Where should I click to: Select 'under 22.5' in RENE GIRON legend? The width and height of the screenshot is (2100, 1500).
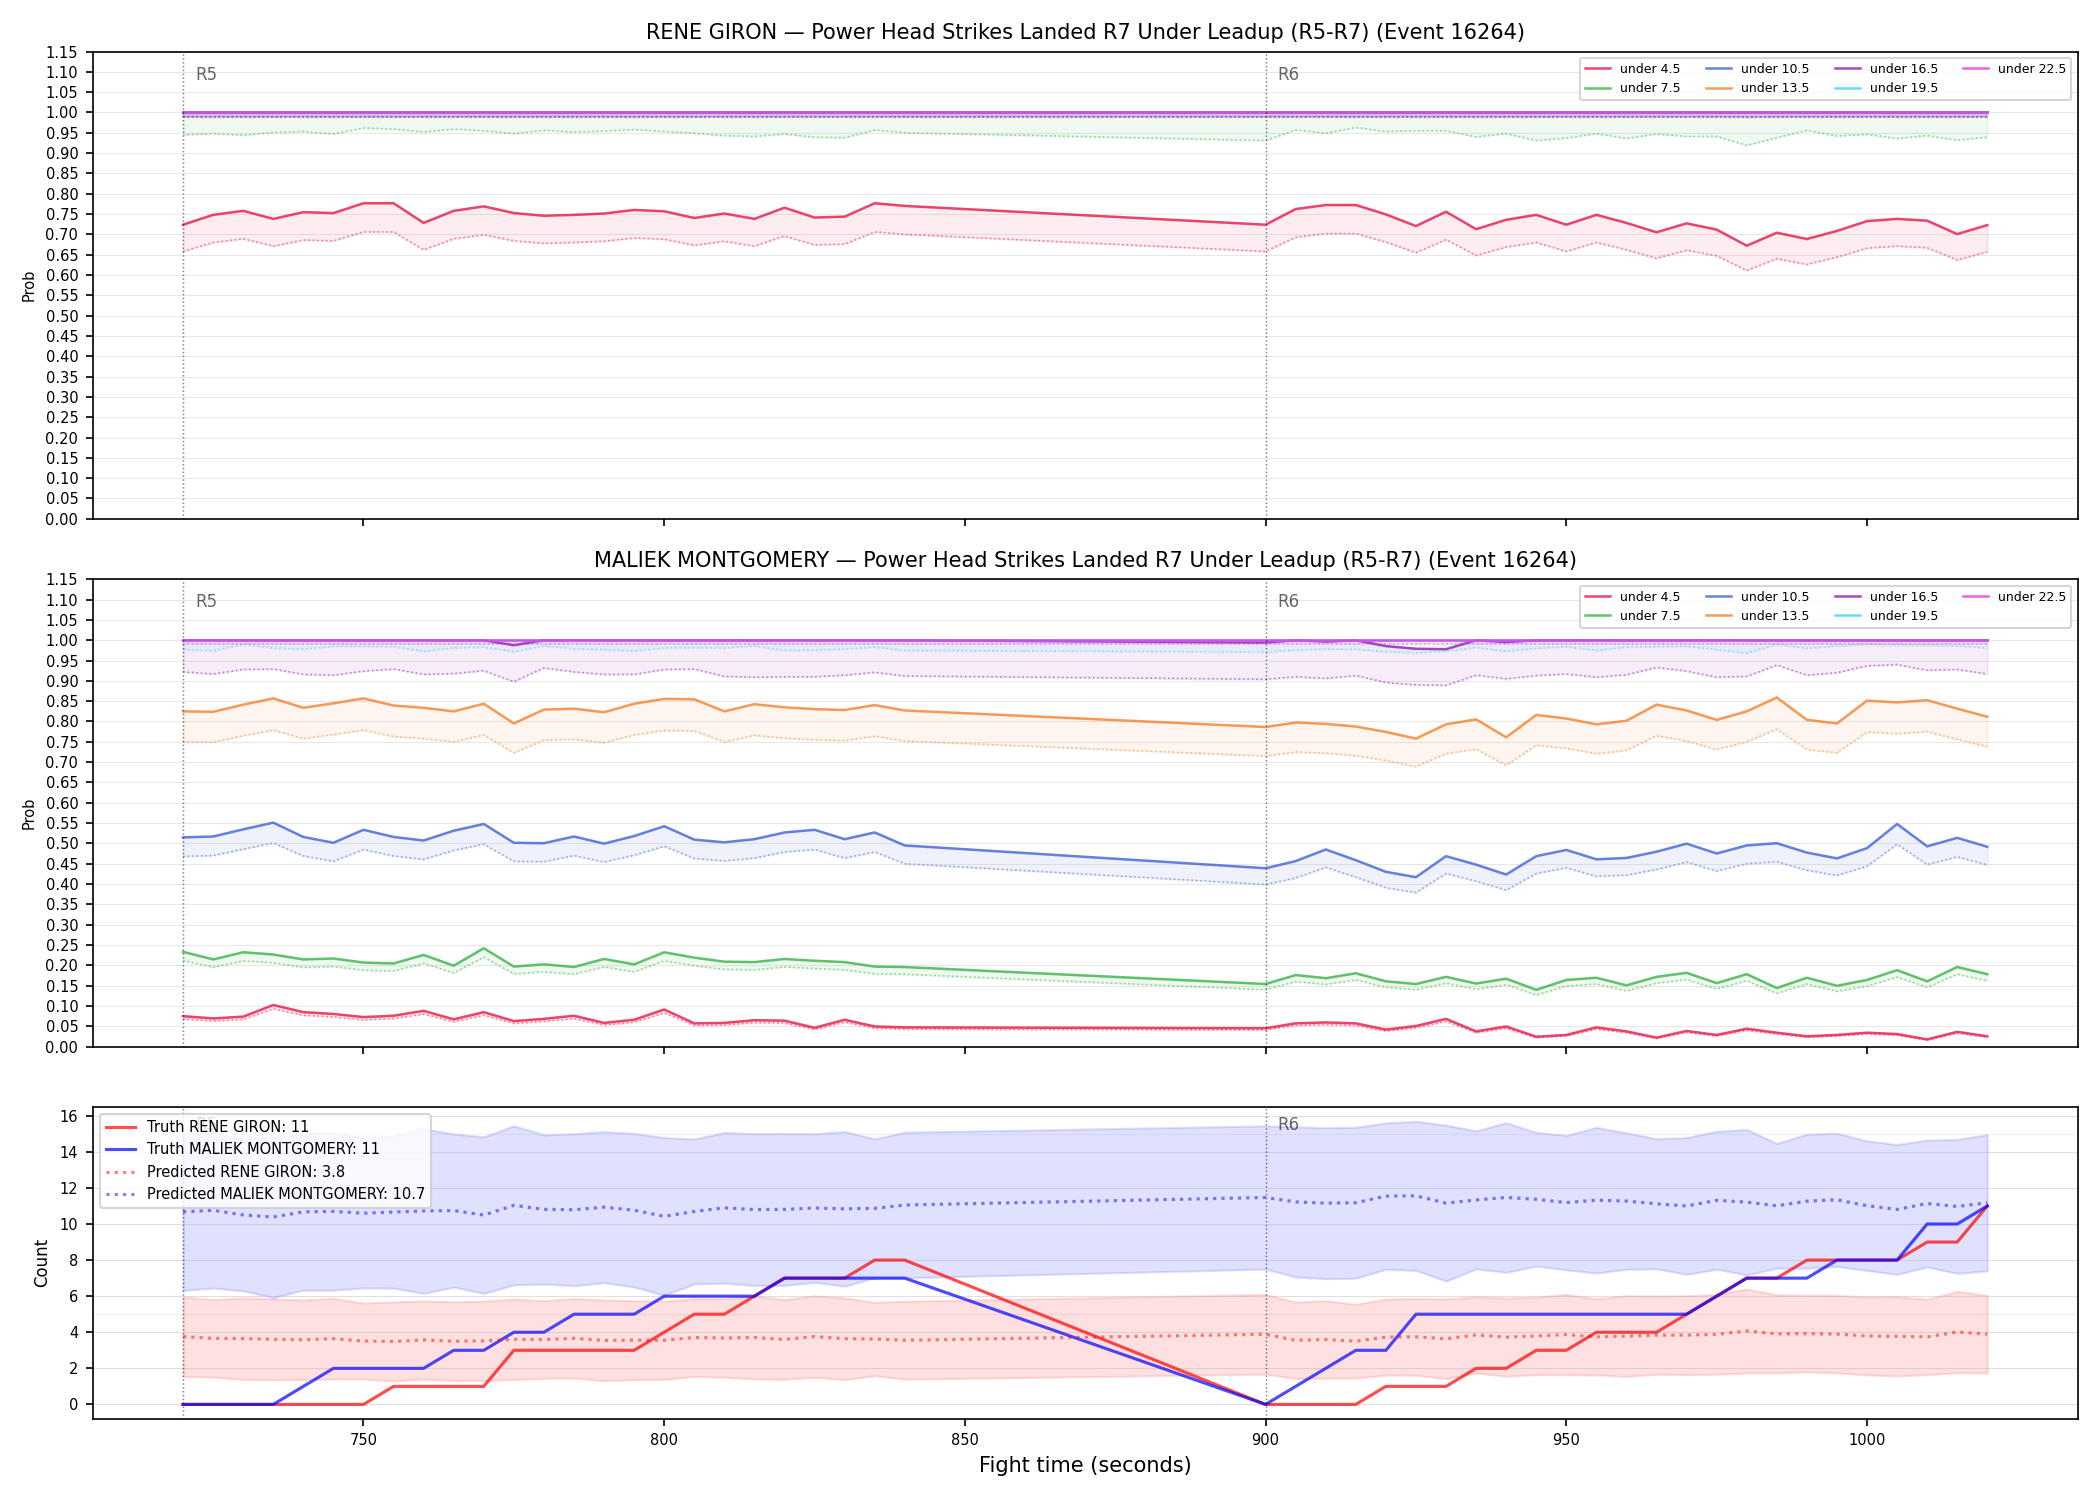2014,69
